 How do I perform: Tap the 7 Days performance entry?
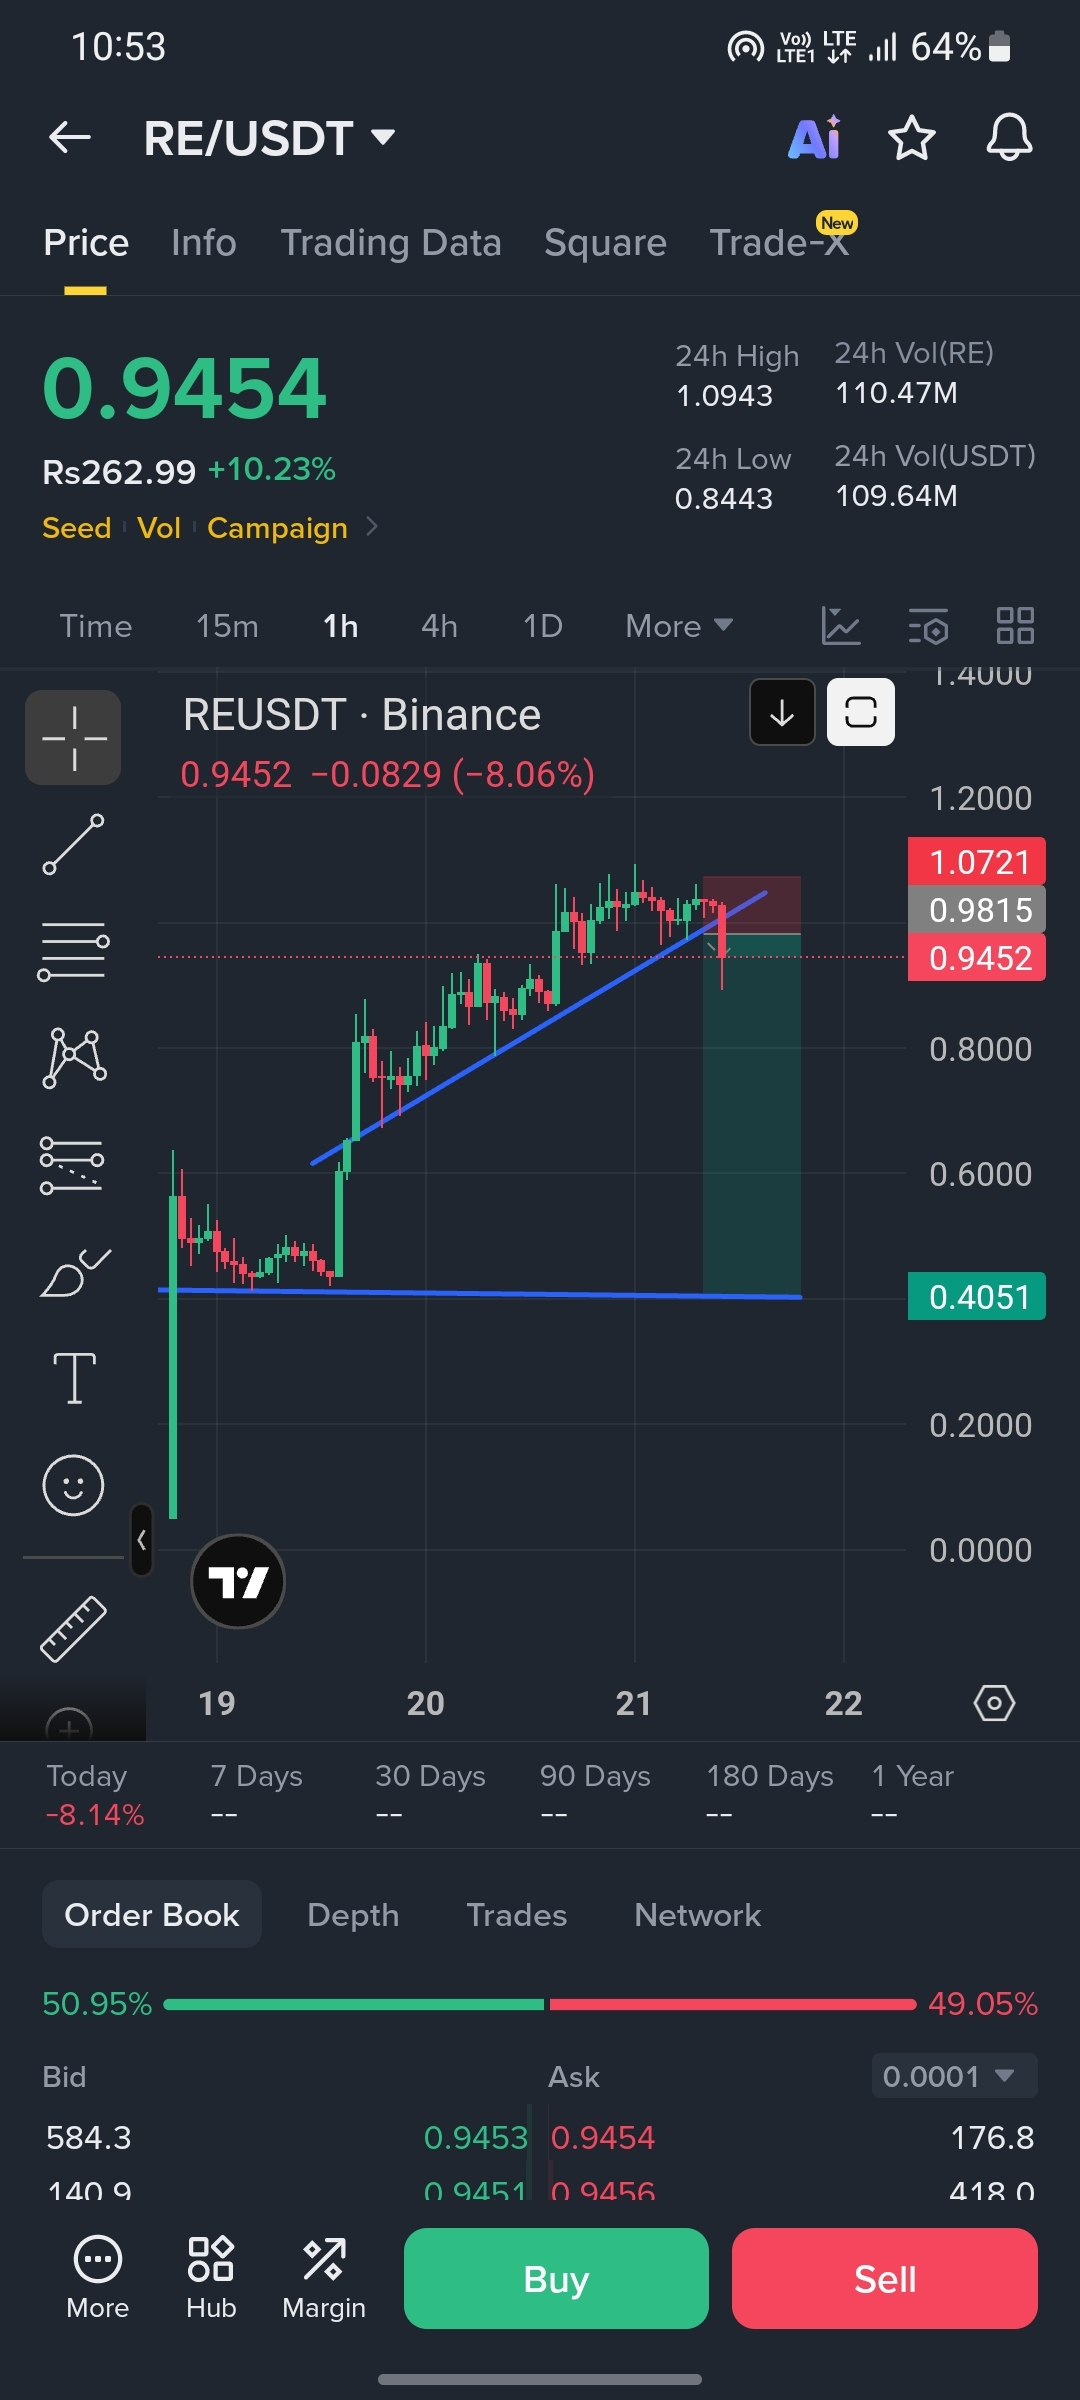[256, 1794]
